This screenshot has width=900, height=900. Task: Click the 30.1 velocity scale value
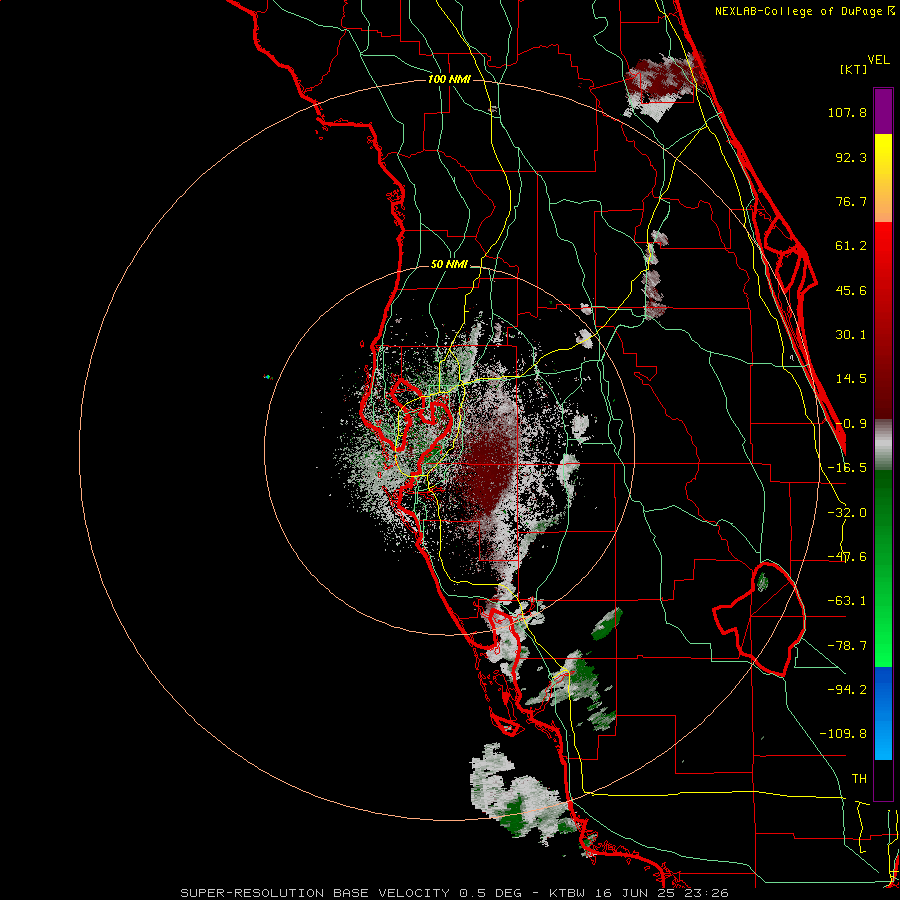pyautogui.click(x=851, y=335)
